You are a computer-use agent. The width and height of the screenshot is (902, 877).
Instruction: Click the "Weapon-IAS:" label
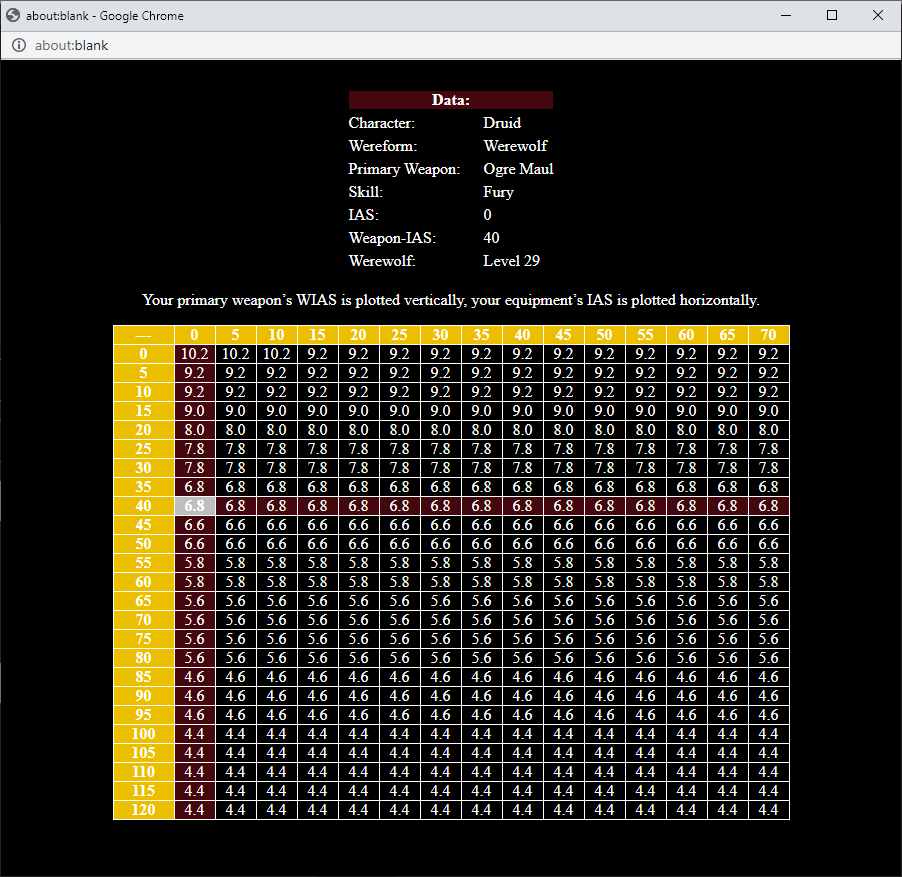point(392,238)
